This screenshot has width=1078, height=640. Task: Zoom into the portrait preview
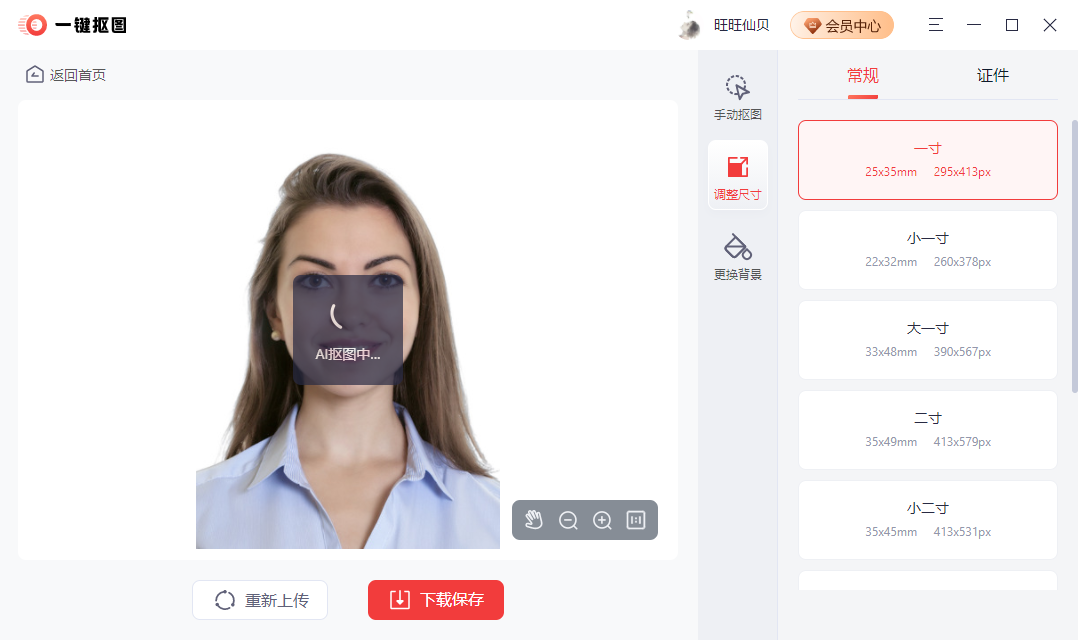coord(601,520)
